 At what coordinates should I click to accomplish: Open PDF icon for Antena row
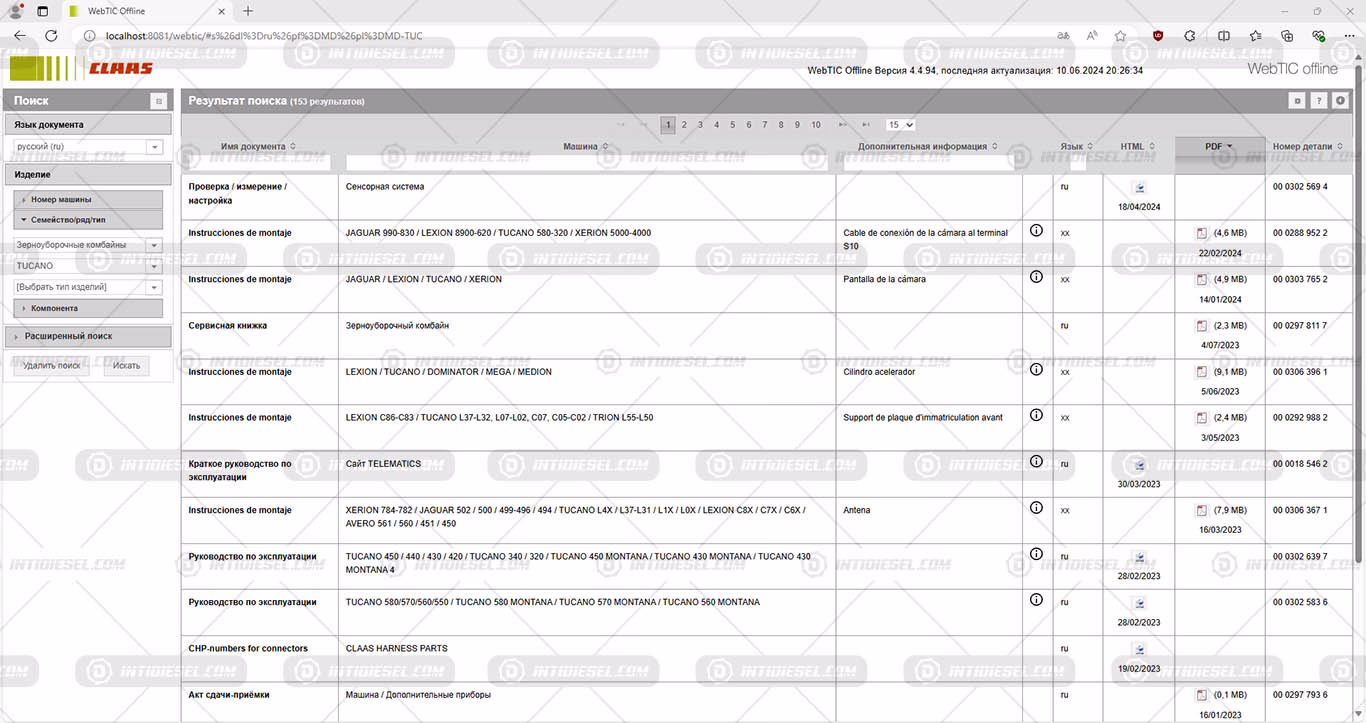click(1201, 511)
